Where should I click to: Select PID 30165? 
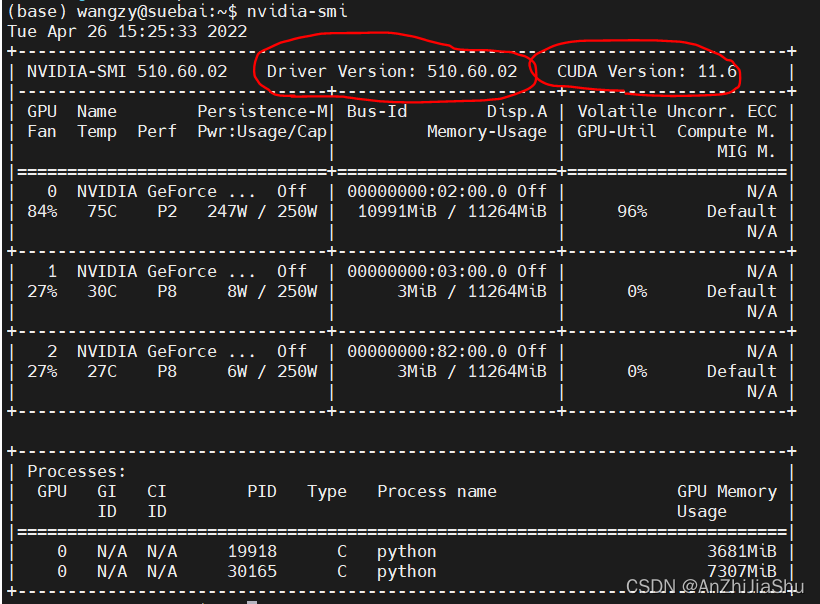[252, 572]
